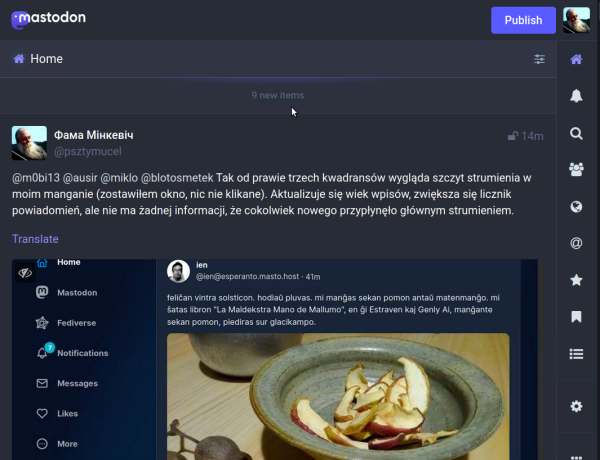Viewport: 600px width, 460px height.
Task: Open Фама Мінкевіч profile name
Action: [94, 135]
